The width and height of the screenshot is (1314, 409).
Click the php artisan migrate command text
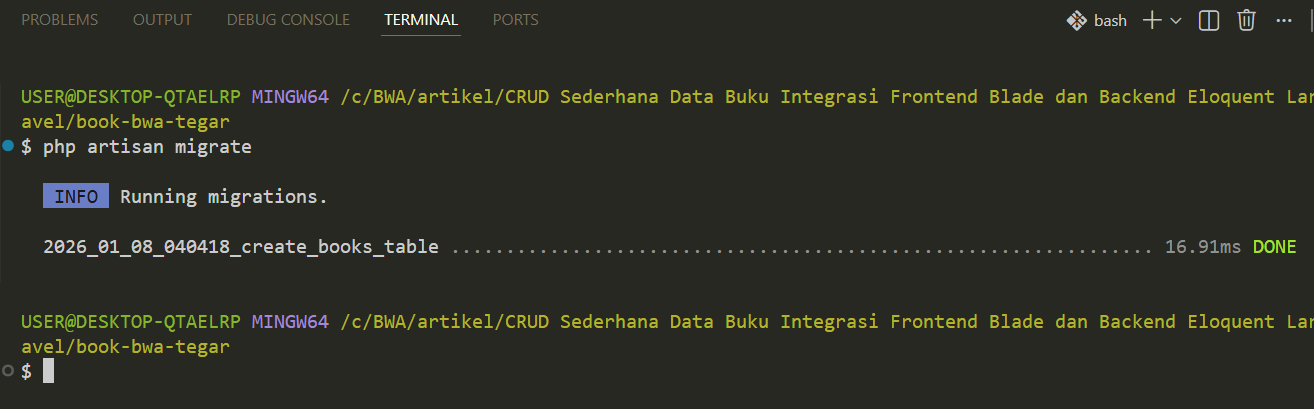(x=147, y=147)
